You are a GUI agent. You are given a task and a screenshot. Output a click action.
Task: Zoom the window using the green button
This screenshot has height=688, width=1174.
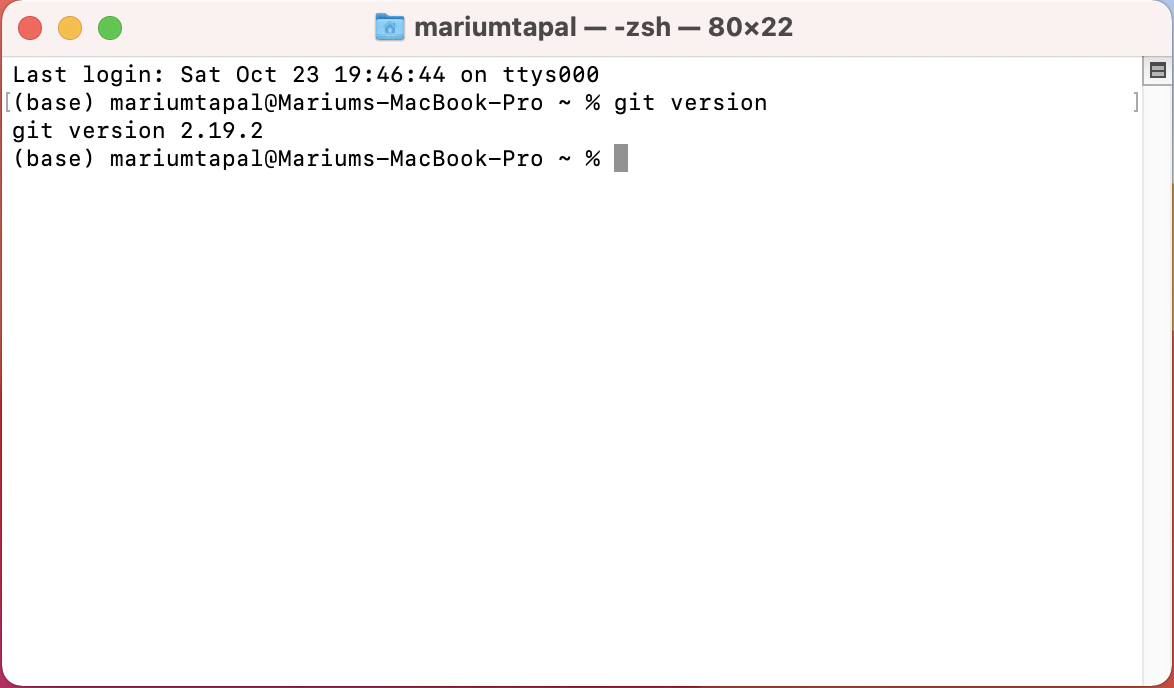point(110,28)
